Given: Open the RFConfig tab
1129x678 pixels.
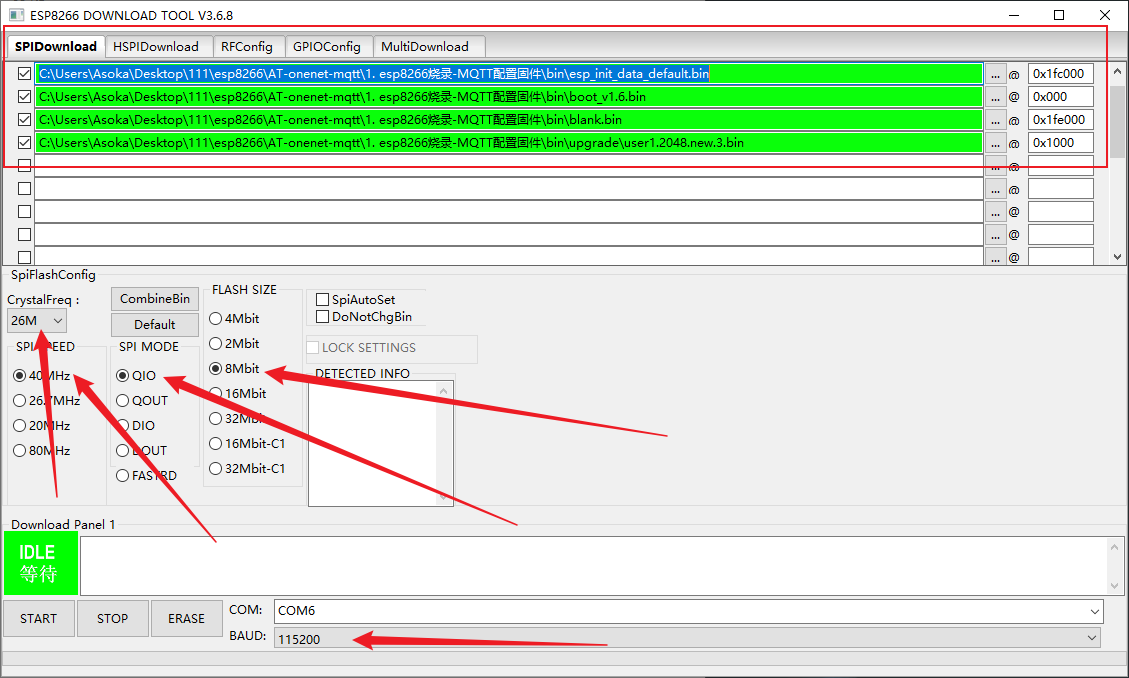Looking at the screenshot, I should [x=248, y=47].
